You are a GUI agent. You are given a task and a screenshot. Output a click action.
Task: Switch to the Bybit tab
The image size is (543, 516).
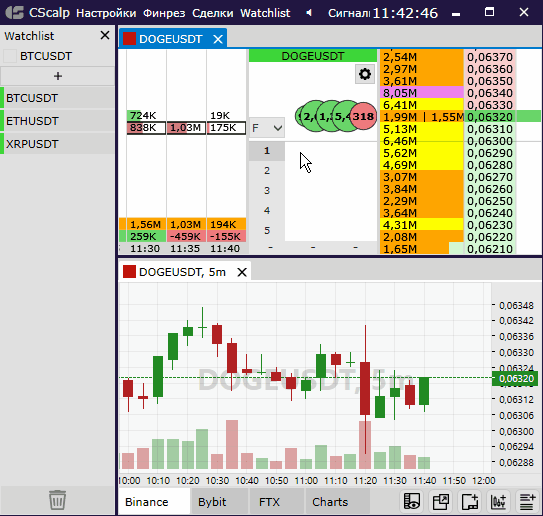click(212, 502)
